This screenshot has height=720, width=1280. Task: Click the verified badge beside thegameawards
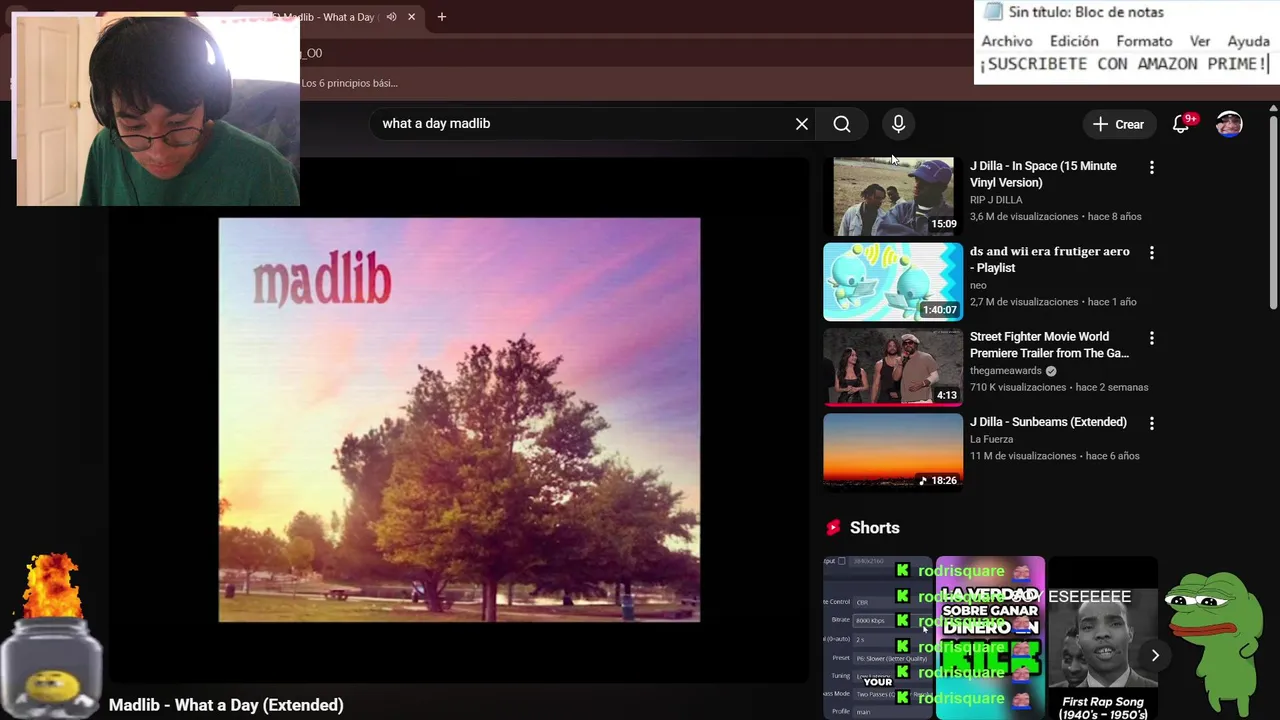(1051, 371)
